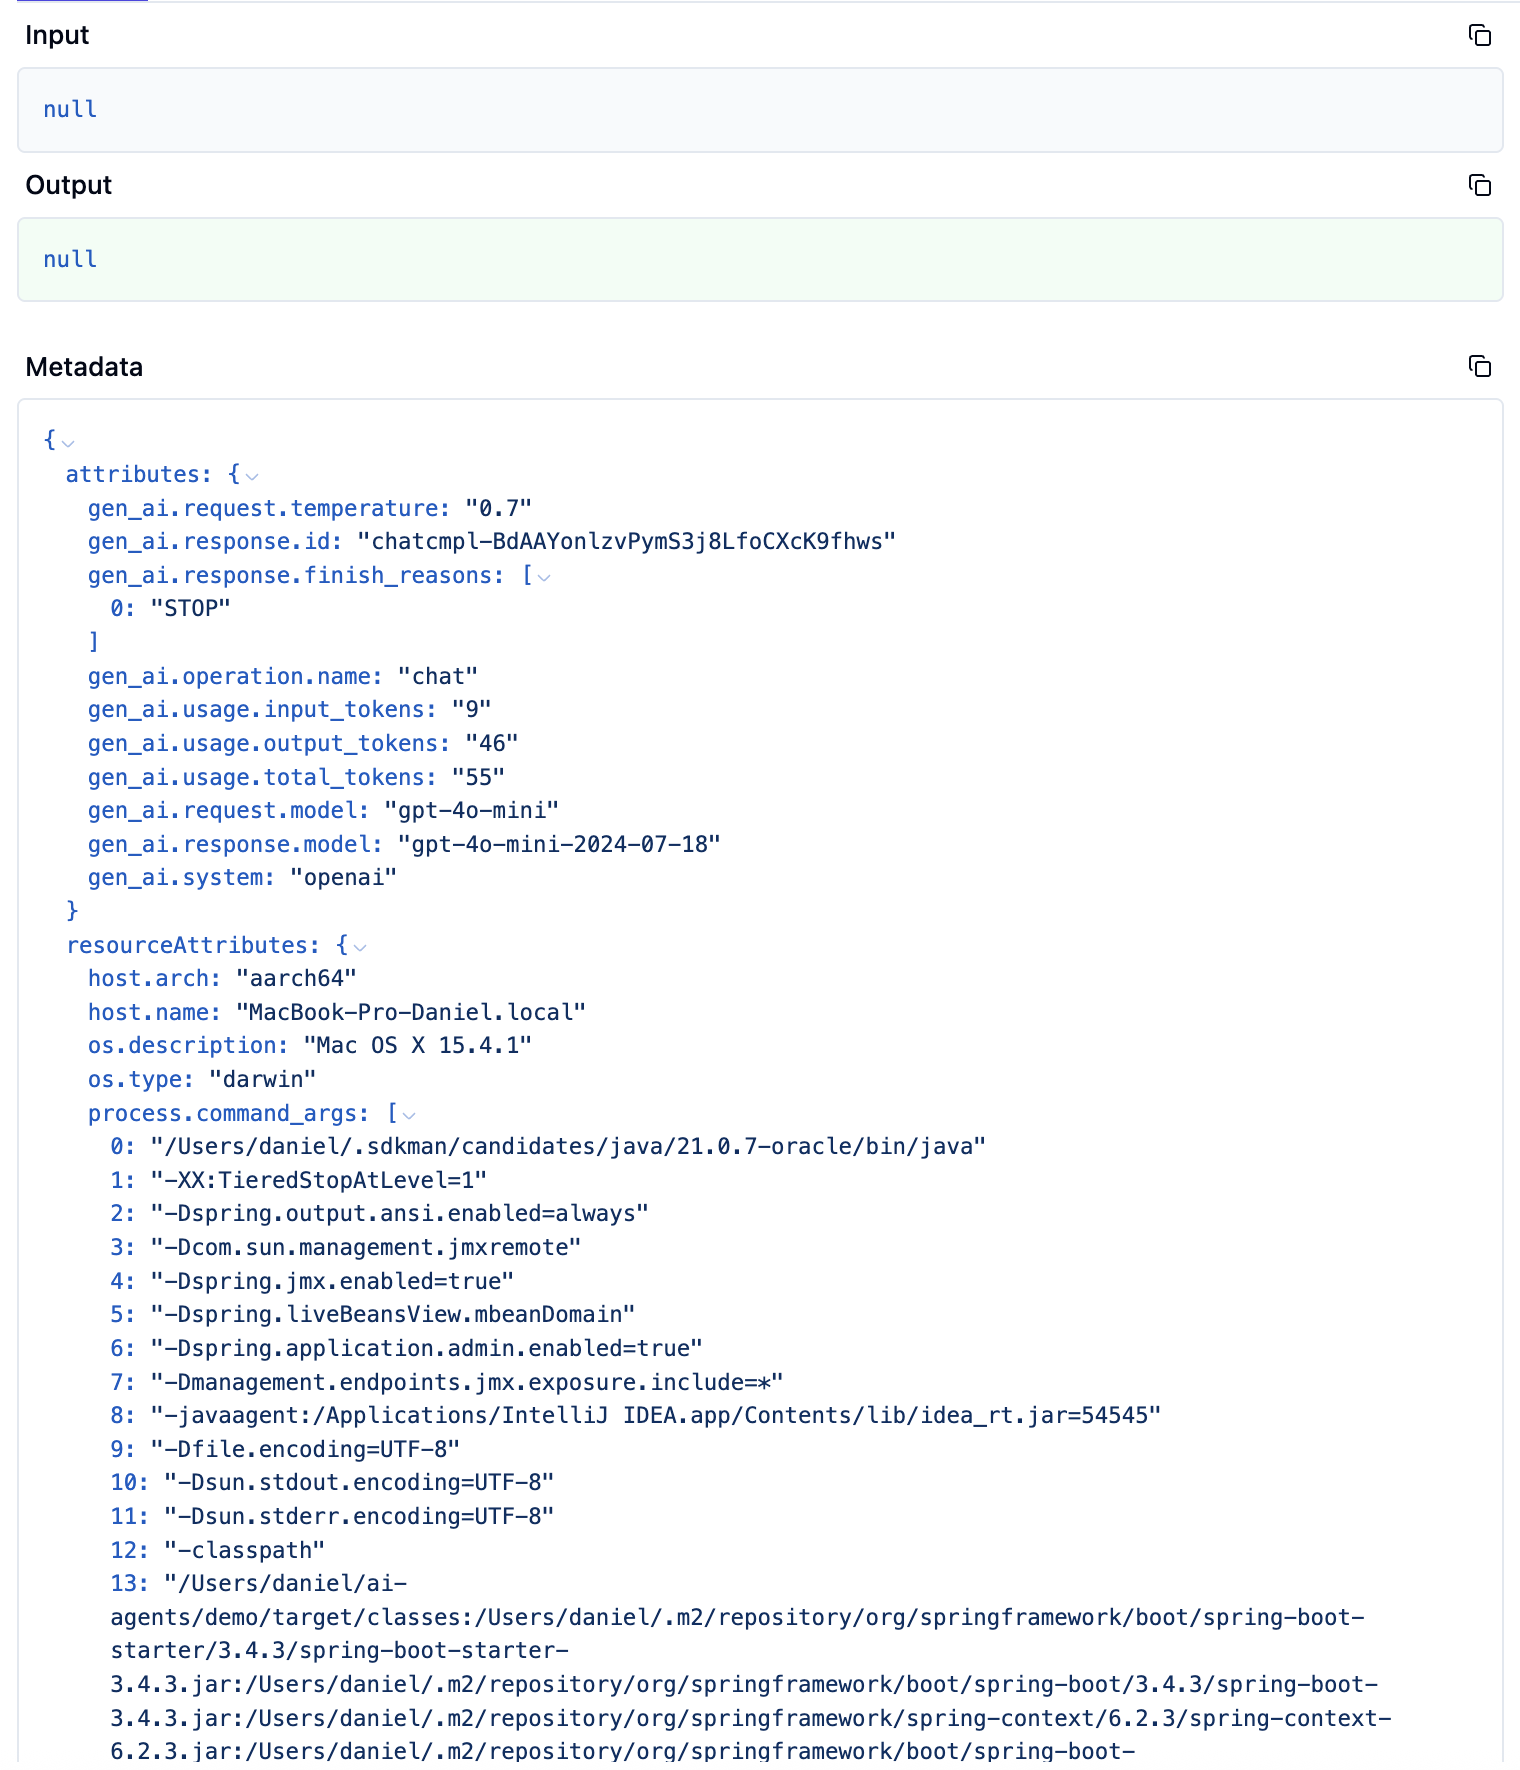Click the gen_ai.request.temperature key
The width and height of the screenshot is (1520, 1770).
[269, 508]
